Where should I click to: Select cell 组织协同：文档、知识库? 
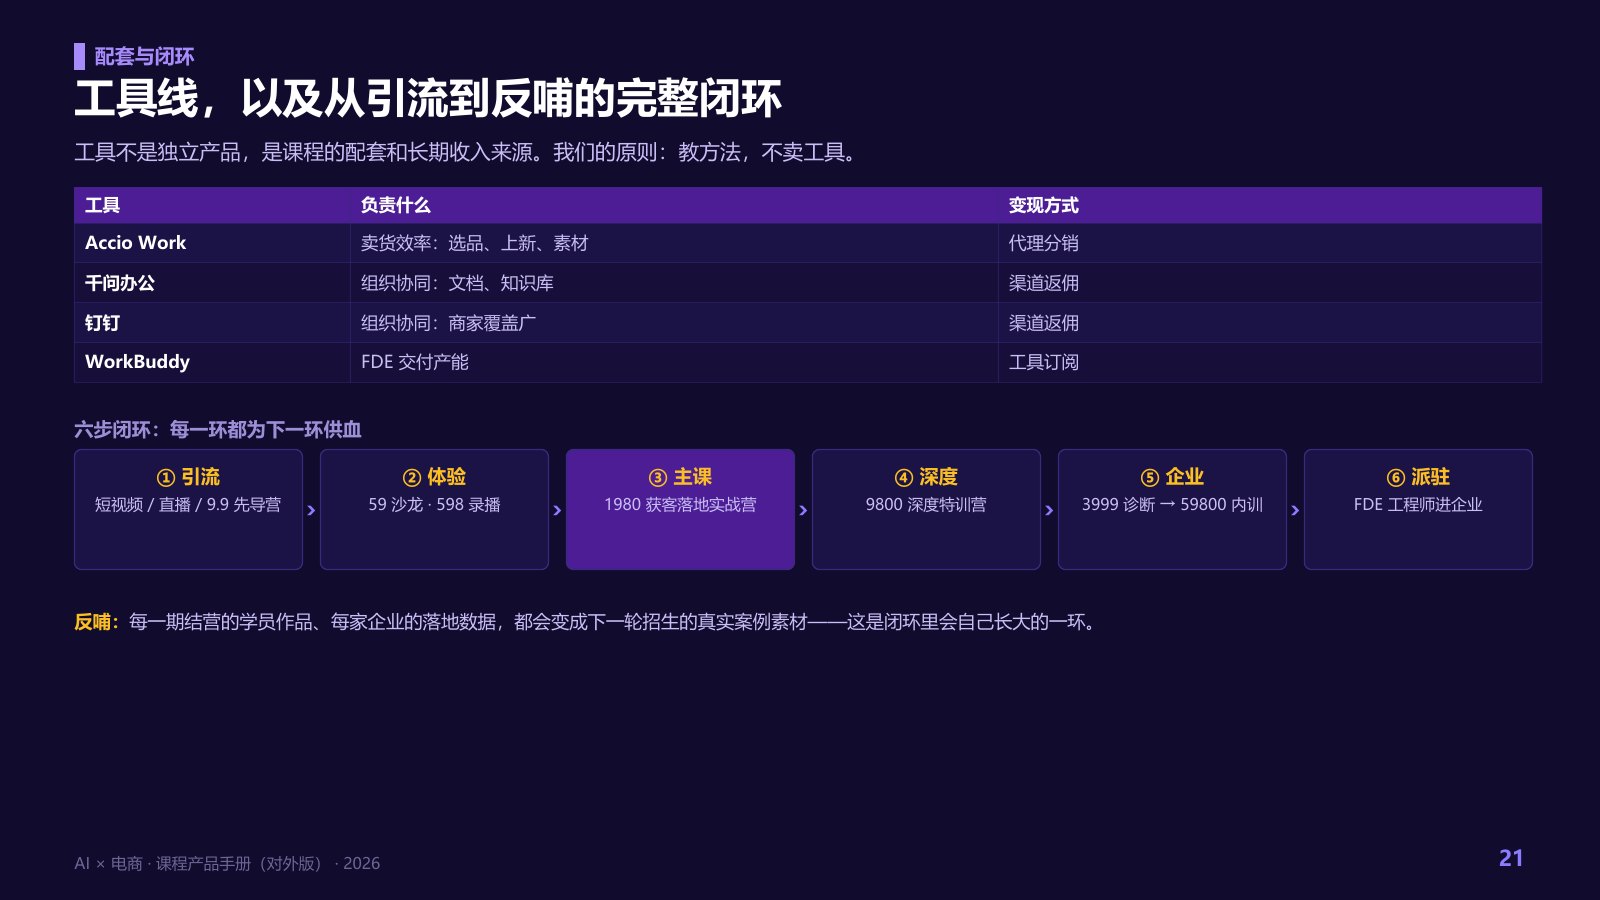(x=674, y=283)
